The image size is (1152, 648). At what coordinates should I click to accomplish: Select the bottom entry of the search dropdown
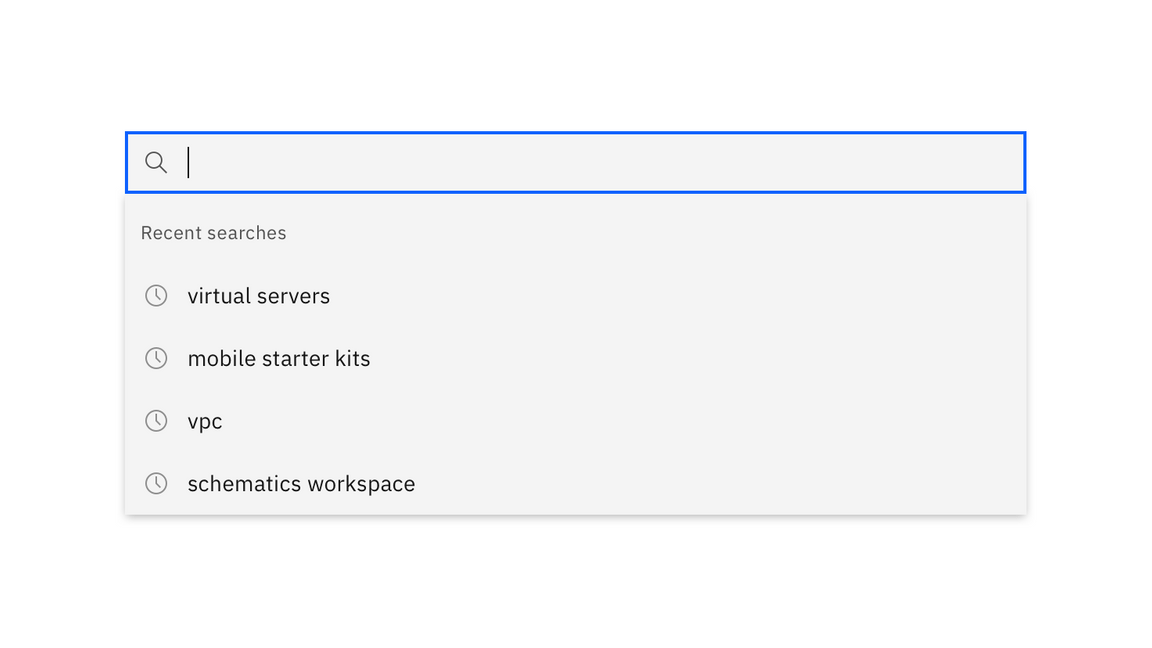point(301,483)
